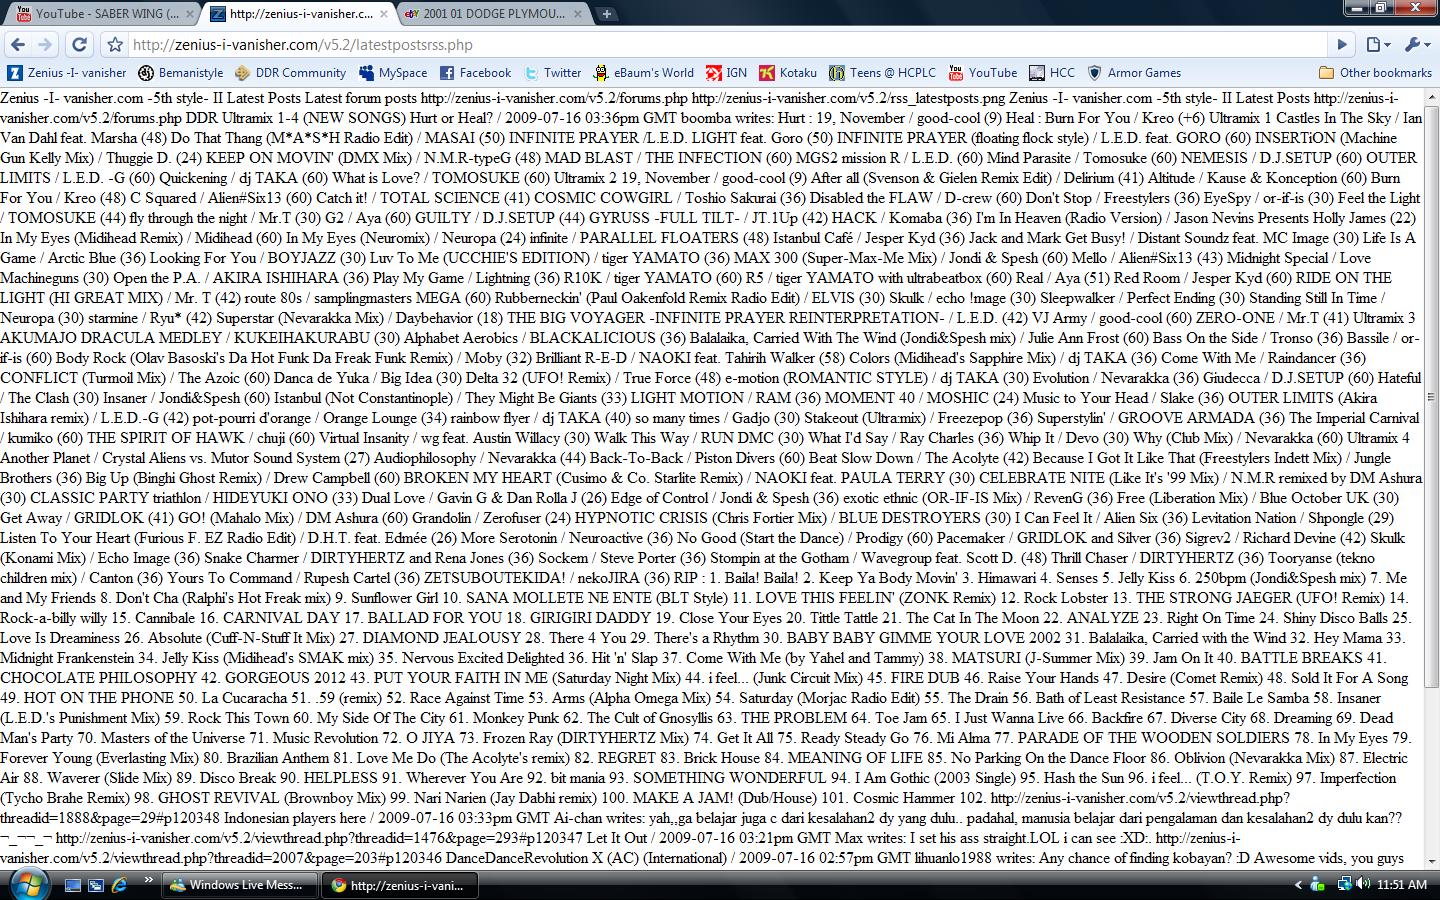Open the wrench Customize menu

pyautogui.click(x=1417, y=44)
